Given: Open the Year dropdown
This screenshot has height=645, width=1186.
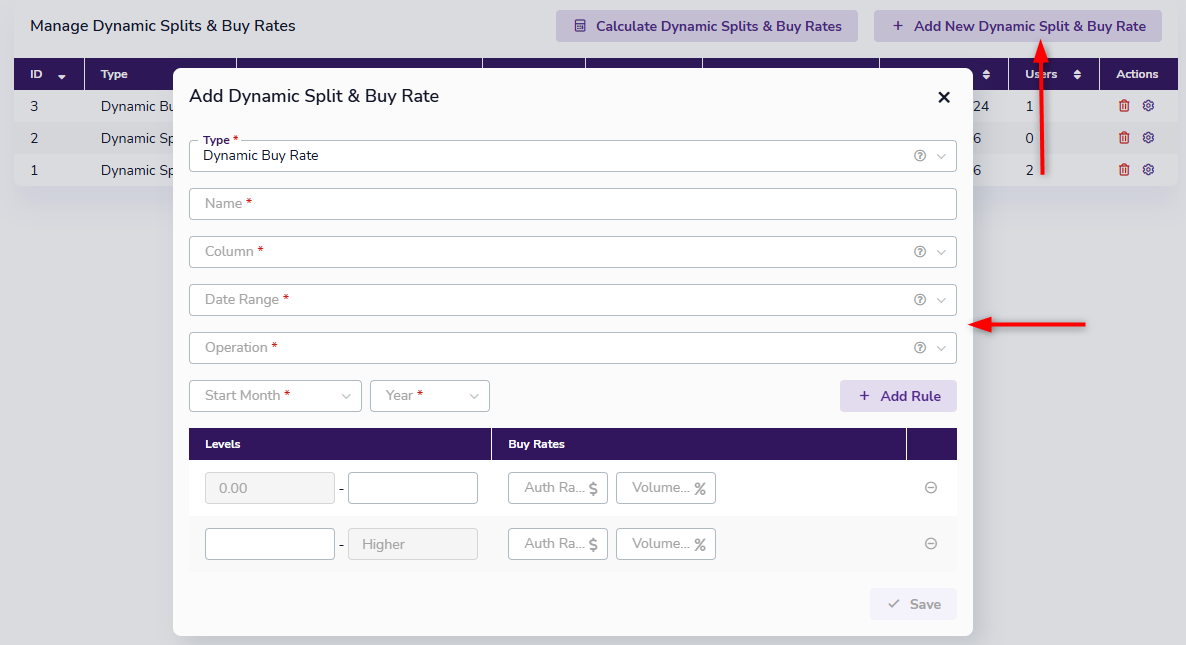Looking at the screenshot, I should [429, 396].
